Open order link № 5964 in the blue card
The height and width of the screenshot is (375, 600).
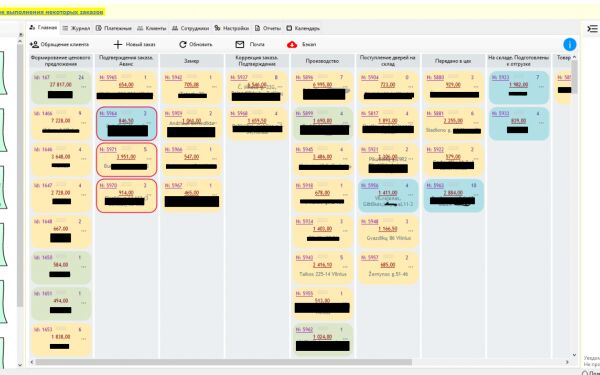pyautogui.click(x=108, y=114)
